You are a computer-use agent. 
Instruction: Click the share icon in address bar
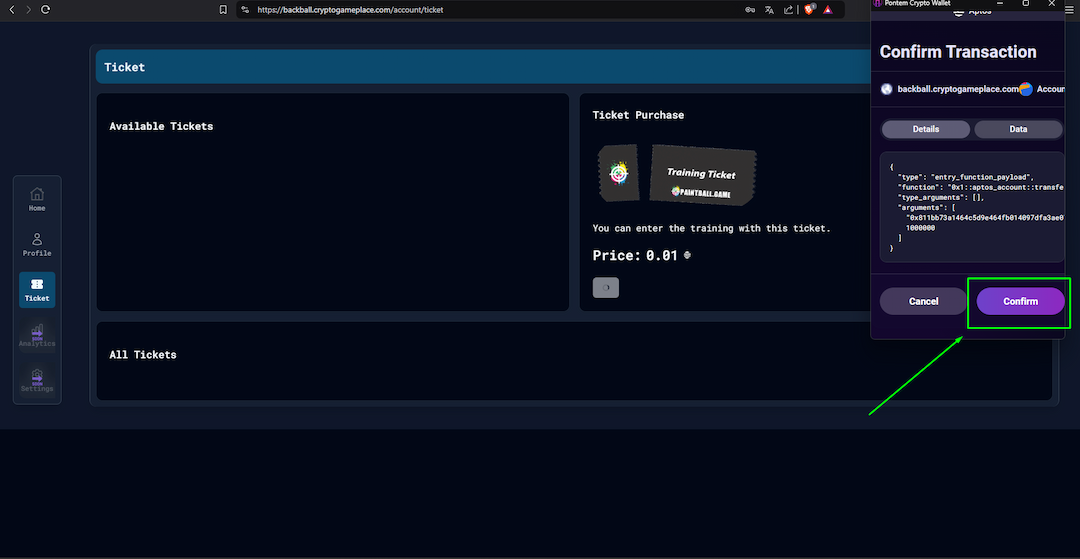coord(788,9)
